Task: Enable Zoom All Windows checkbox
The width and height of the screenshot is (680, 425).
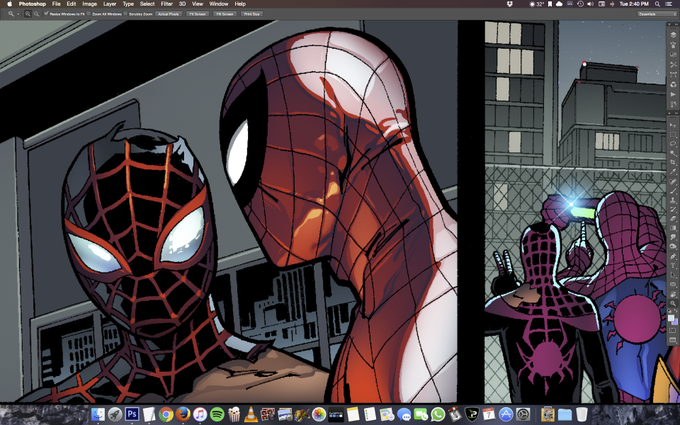Action: 88,14
